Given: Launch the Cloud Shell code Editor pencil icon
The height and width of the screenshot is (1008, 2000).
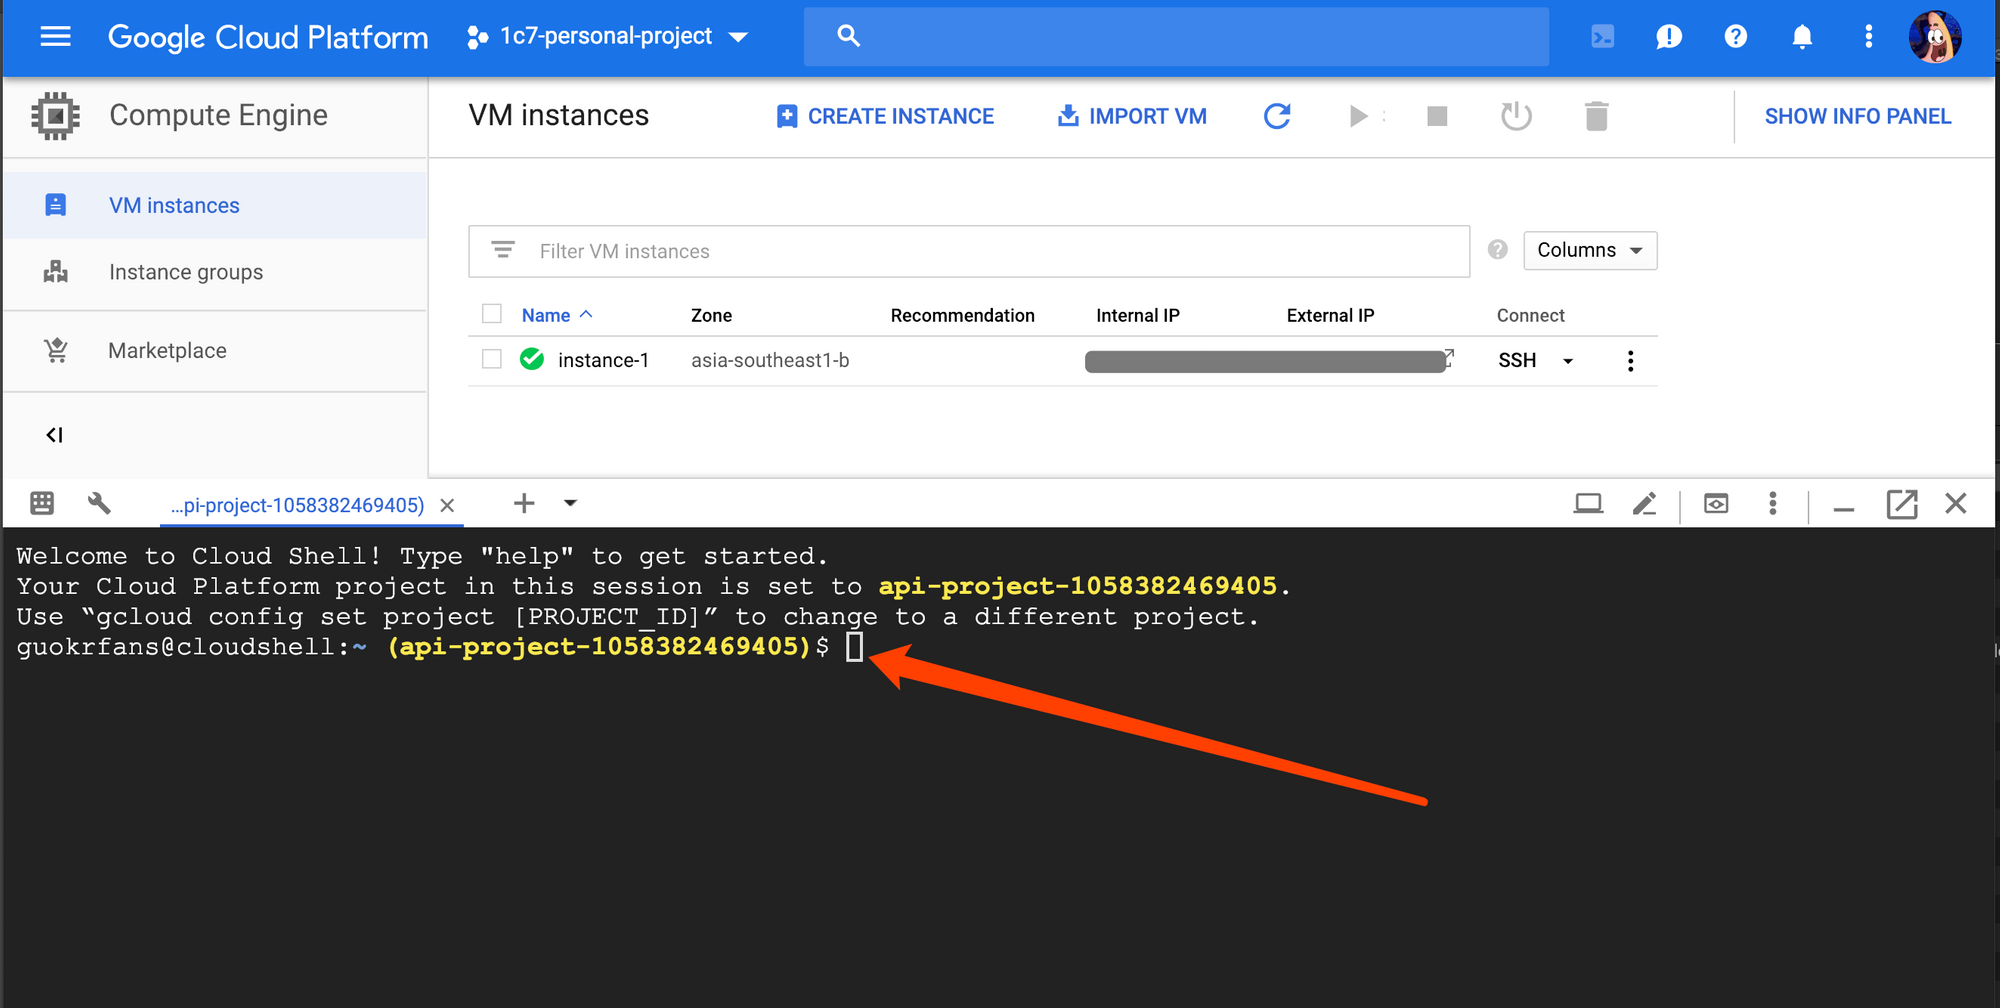Looking at the screenshot, I should [1645, 504].
